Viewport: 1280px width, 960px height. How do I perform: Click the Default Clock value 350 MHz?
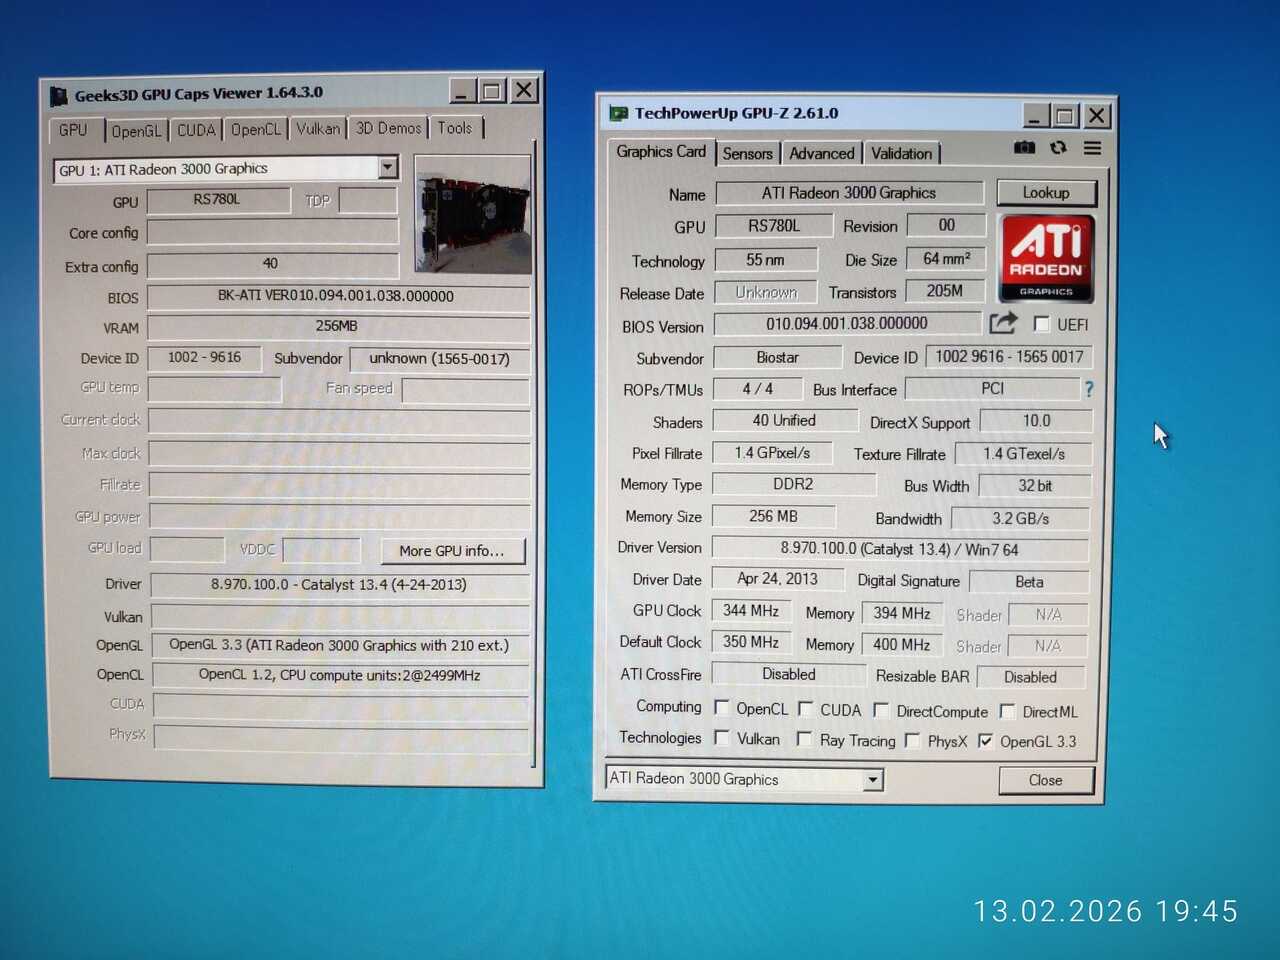[751, 642]
